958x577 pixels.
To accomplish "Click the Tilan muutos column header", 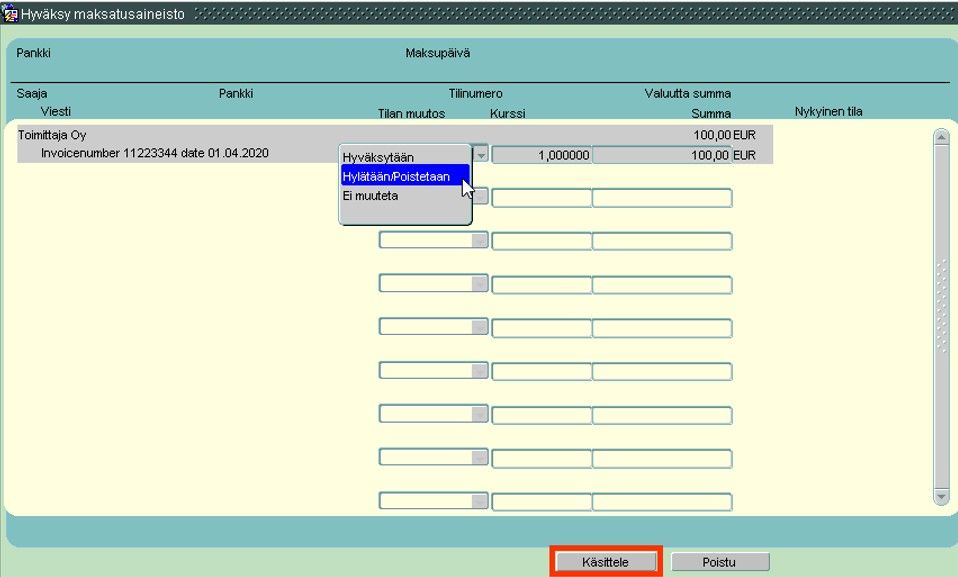I will tap(411, 114).
